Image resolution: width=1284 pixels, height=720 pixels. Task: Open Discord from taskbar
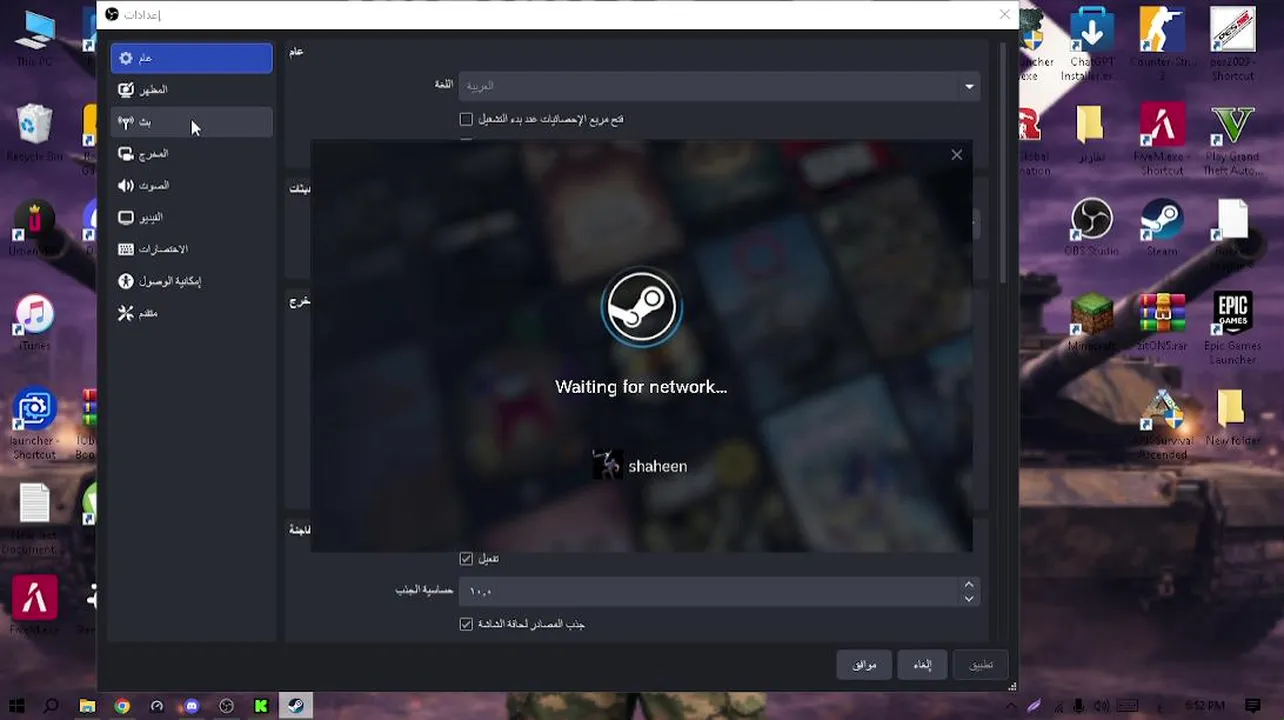(x=192, y=706)
